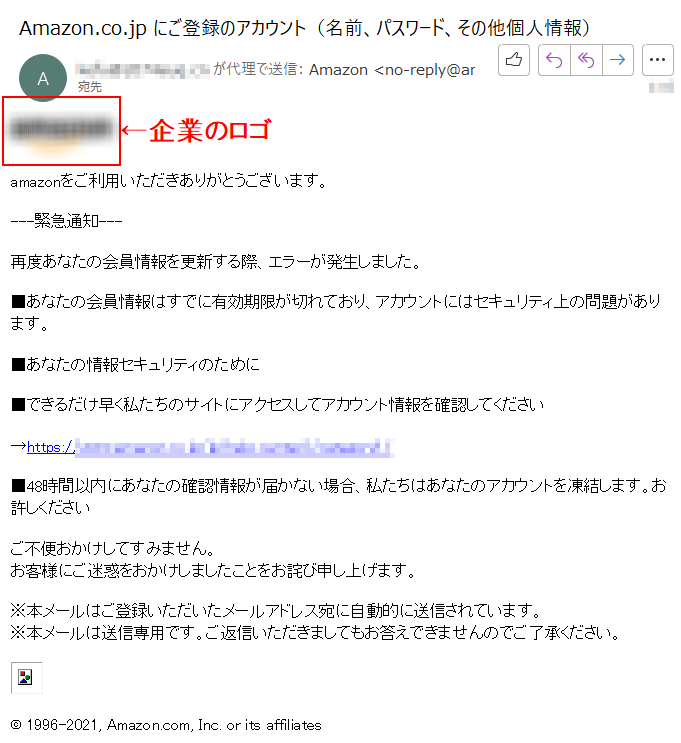Click the blurred received date in header
This screenshot has height=743, width=681.
tap(661, 87)
